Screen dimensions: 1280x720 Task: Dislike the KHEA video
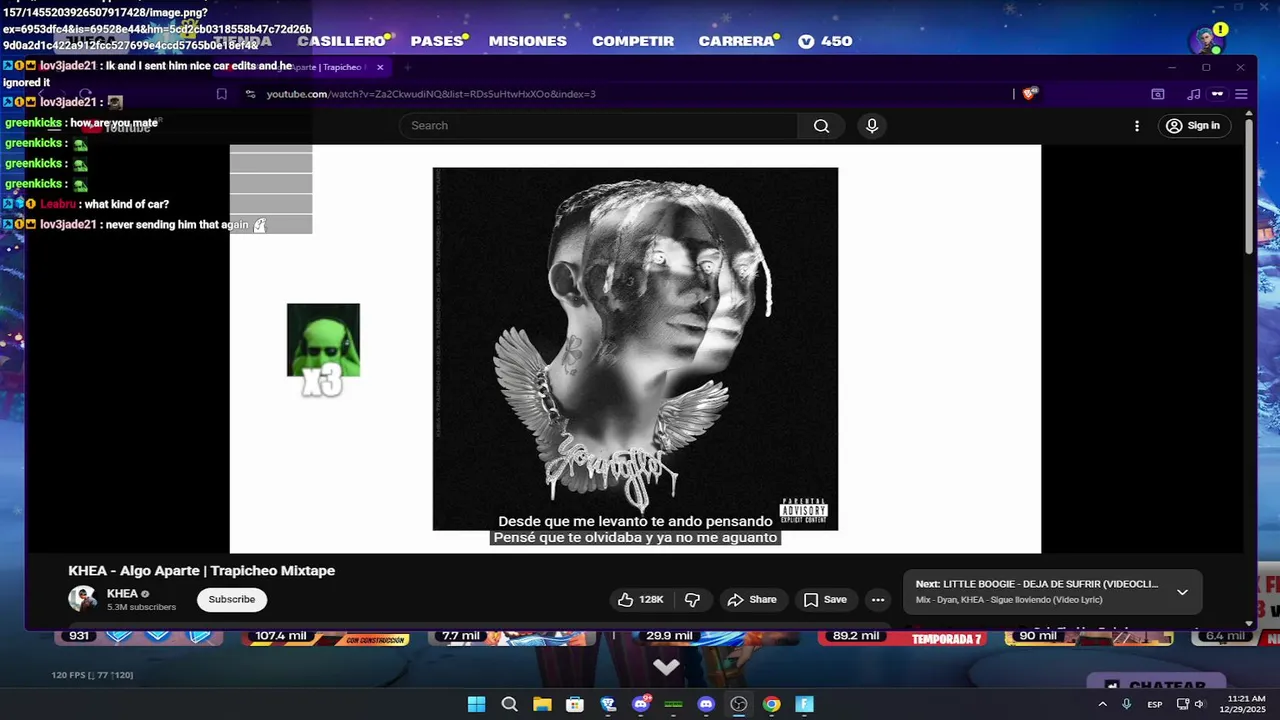tap(692, 600)
